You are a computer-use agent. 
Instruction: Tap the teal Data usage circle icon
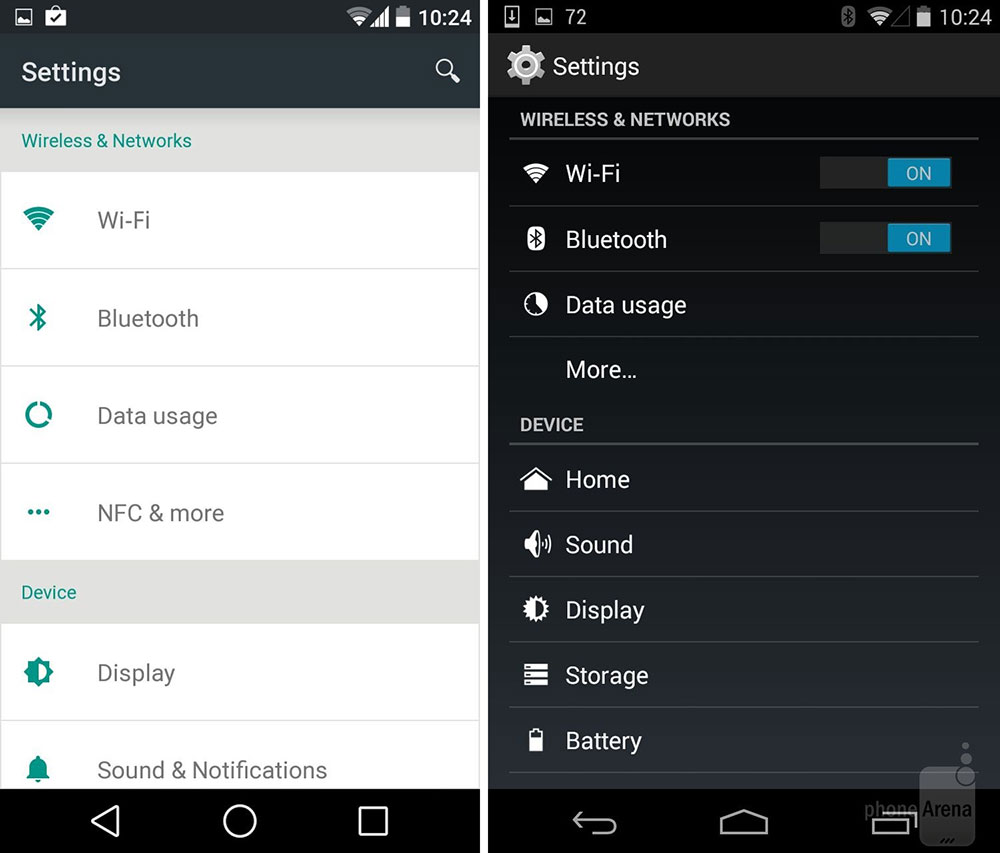tap(38, 414)
